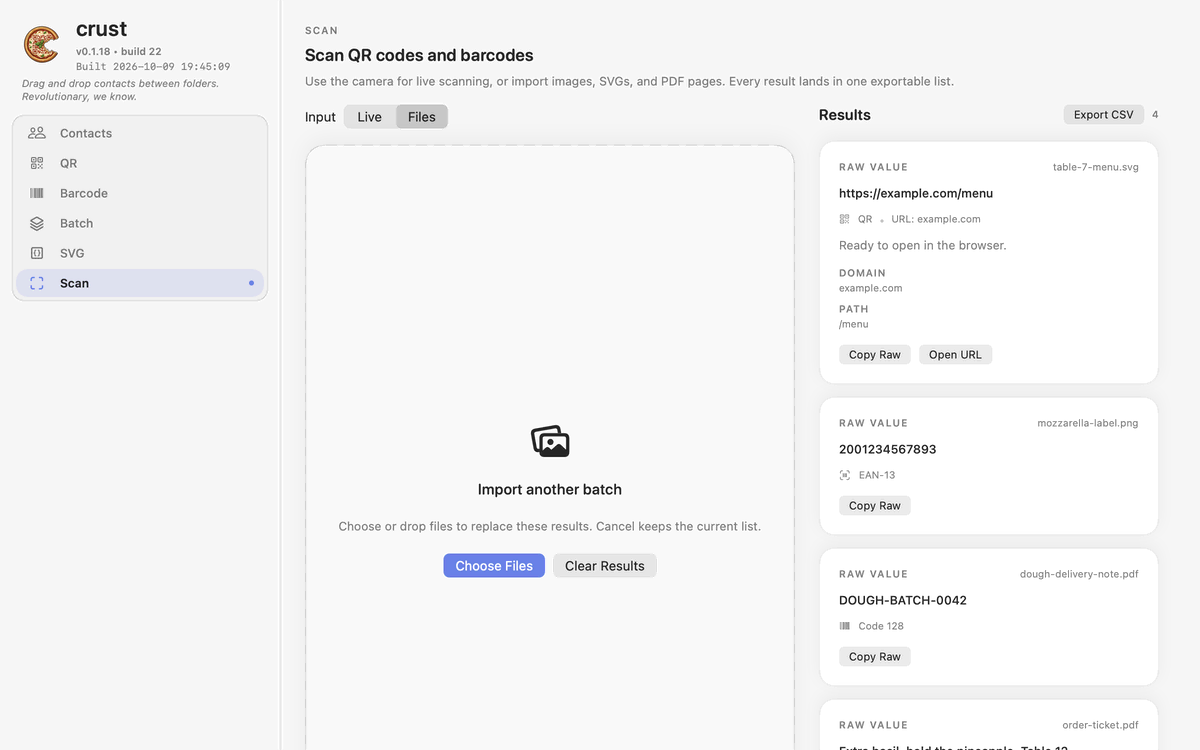Open the QR section
Image resolution: width=1200 pixels, height=750 pixels.
(140, 163)
